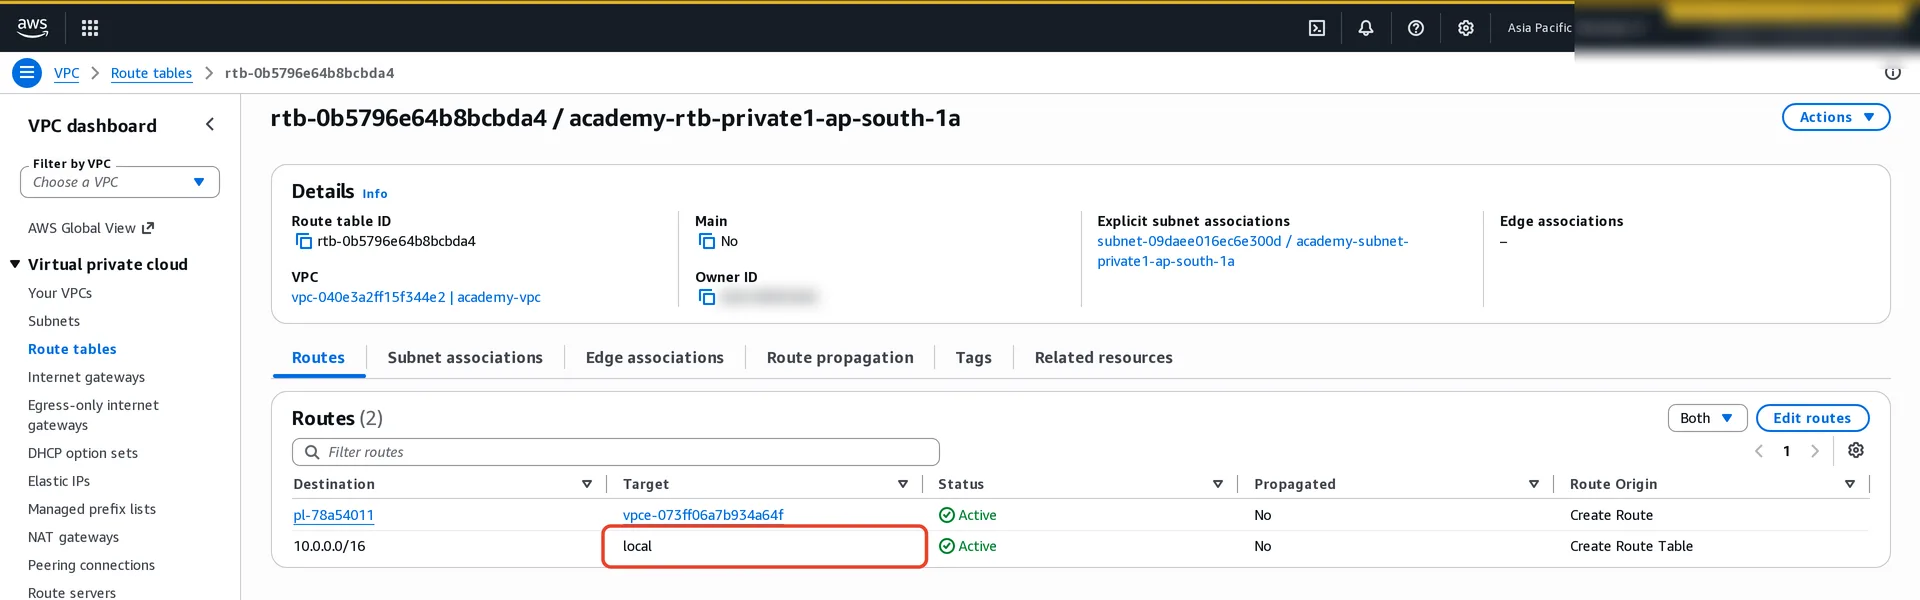Screen dimensions: 1920x600
Task: Open the settings gear in top bar
Action: tap(1465, 28)
